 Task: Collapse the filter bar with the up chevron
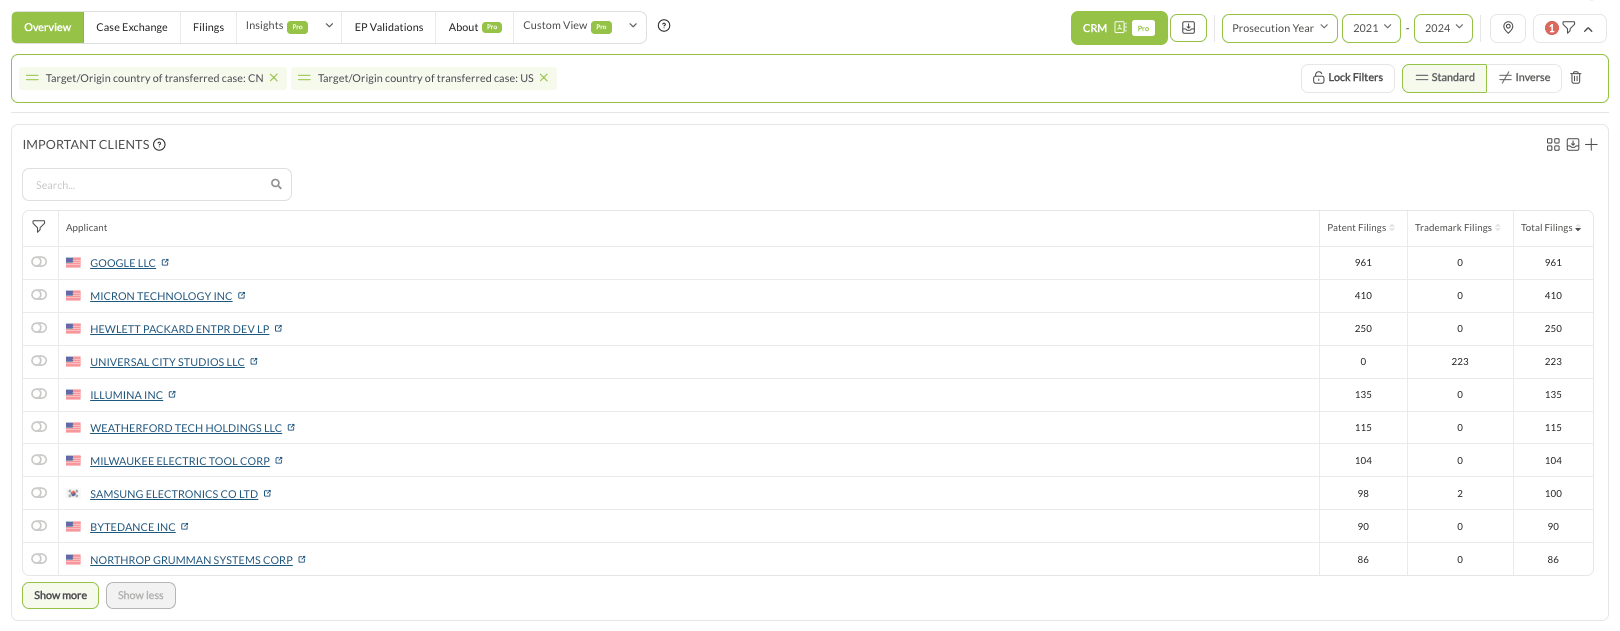[1588, 29]
